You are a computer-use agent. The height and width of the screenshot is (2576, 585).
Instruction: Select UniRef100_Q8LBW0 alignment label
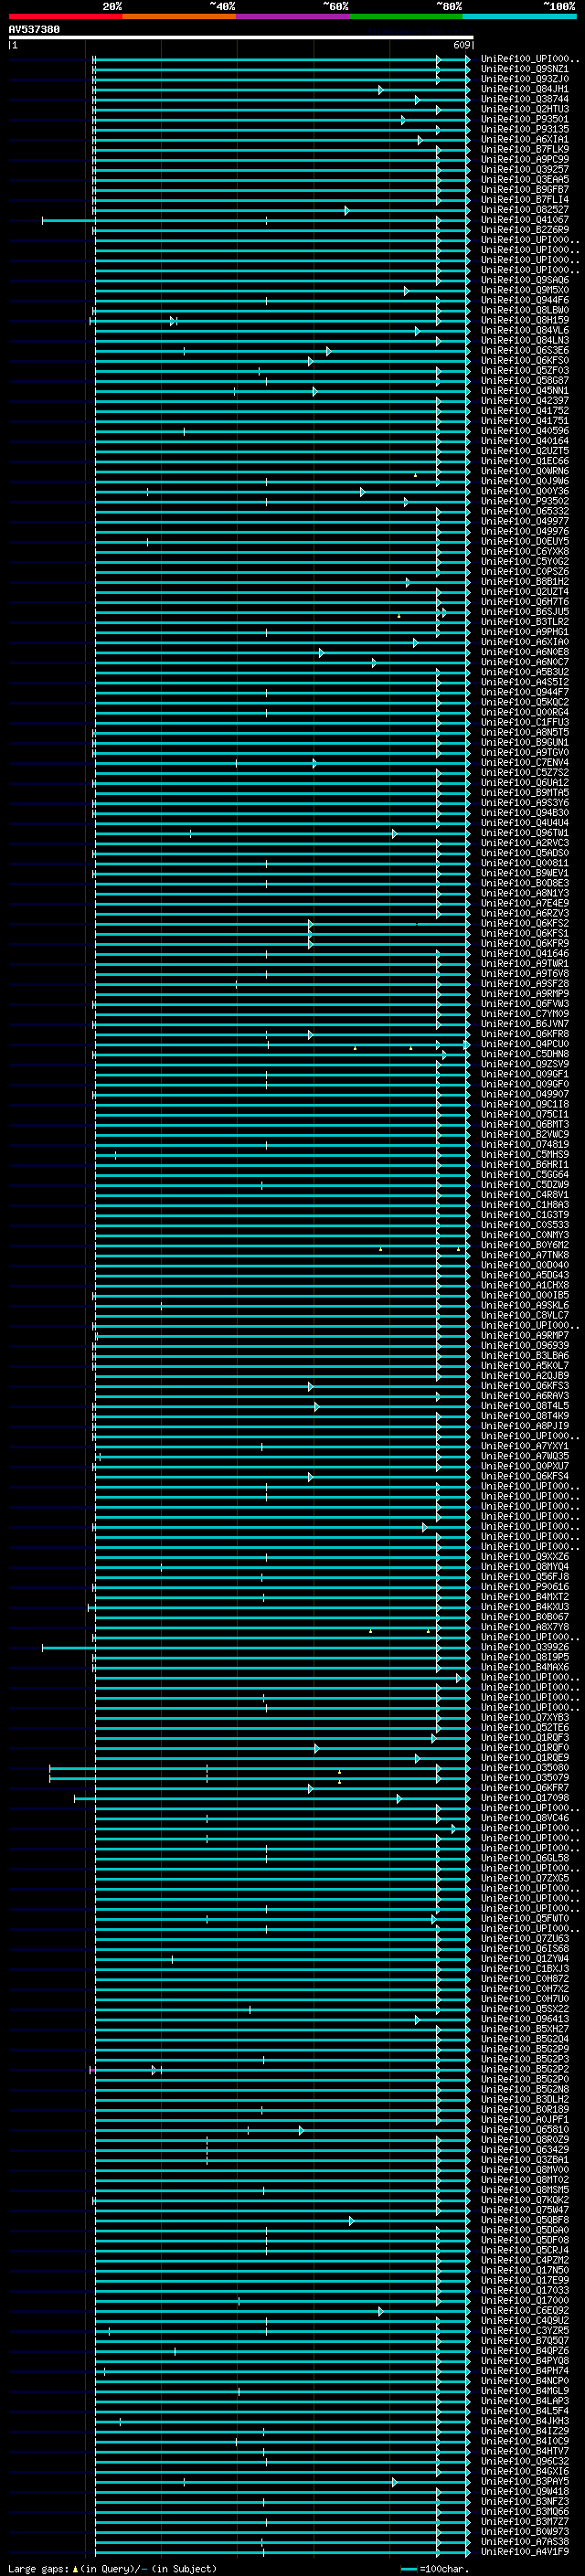pos(525,310)
